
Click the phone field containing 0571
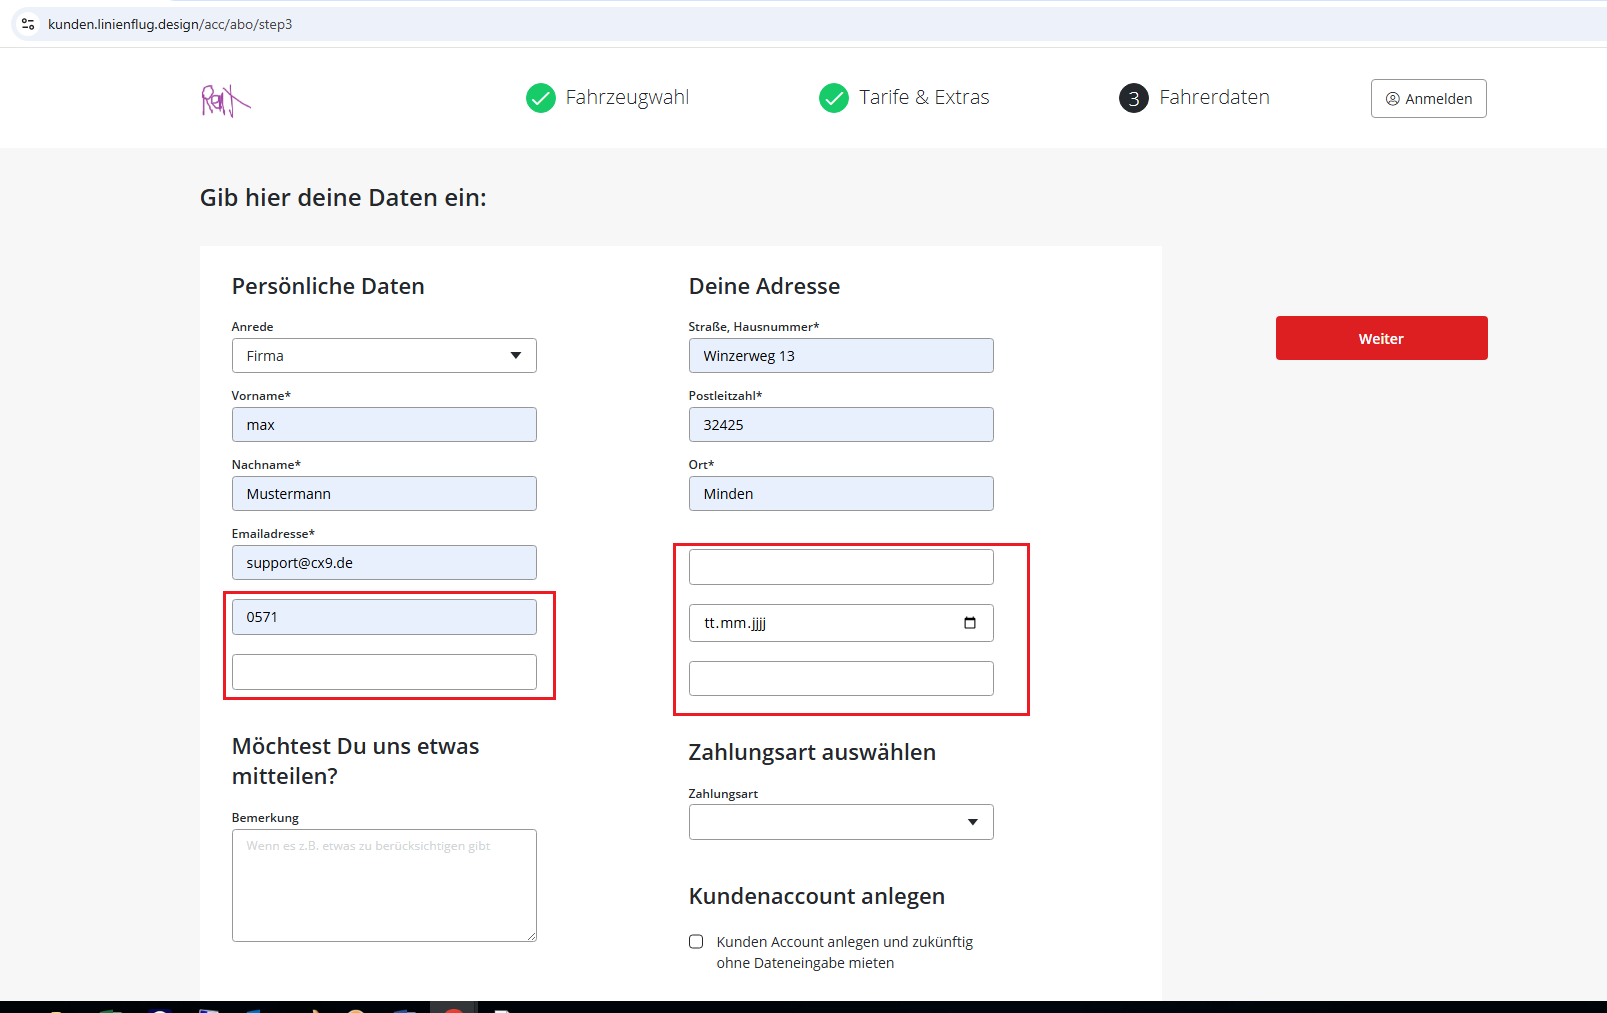(384, 617)
